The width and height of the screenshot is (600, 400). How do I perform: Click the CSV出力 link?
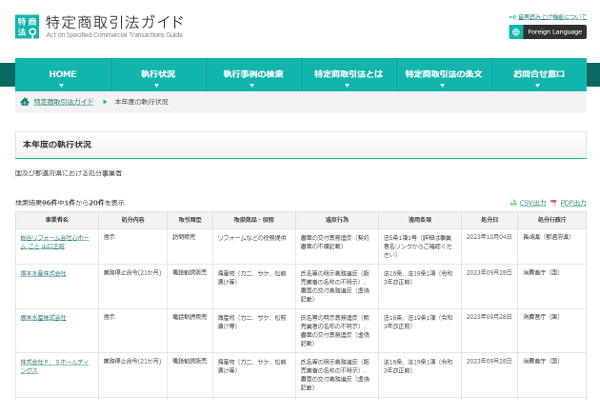533,203
